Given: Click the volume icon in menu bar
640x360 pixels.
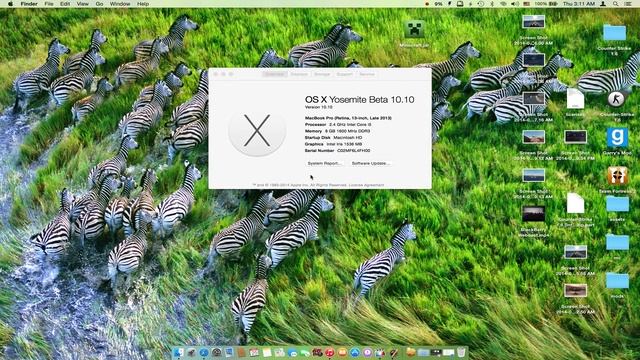Looking at the screenshot, I should click(514, 4).
